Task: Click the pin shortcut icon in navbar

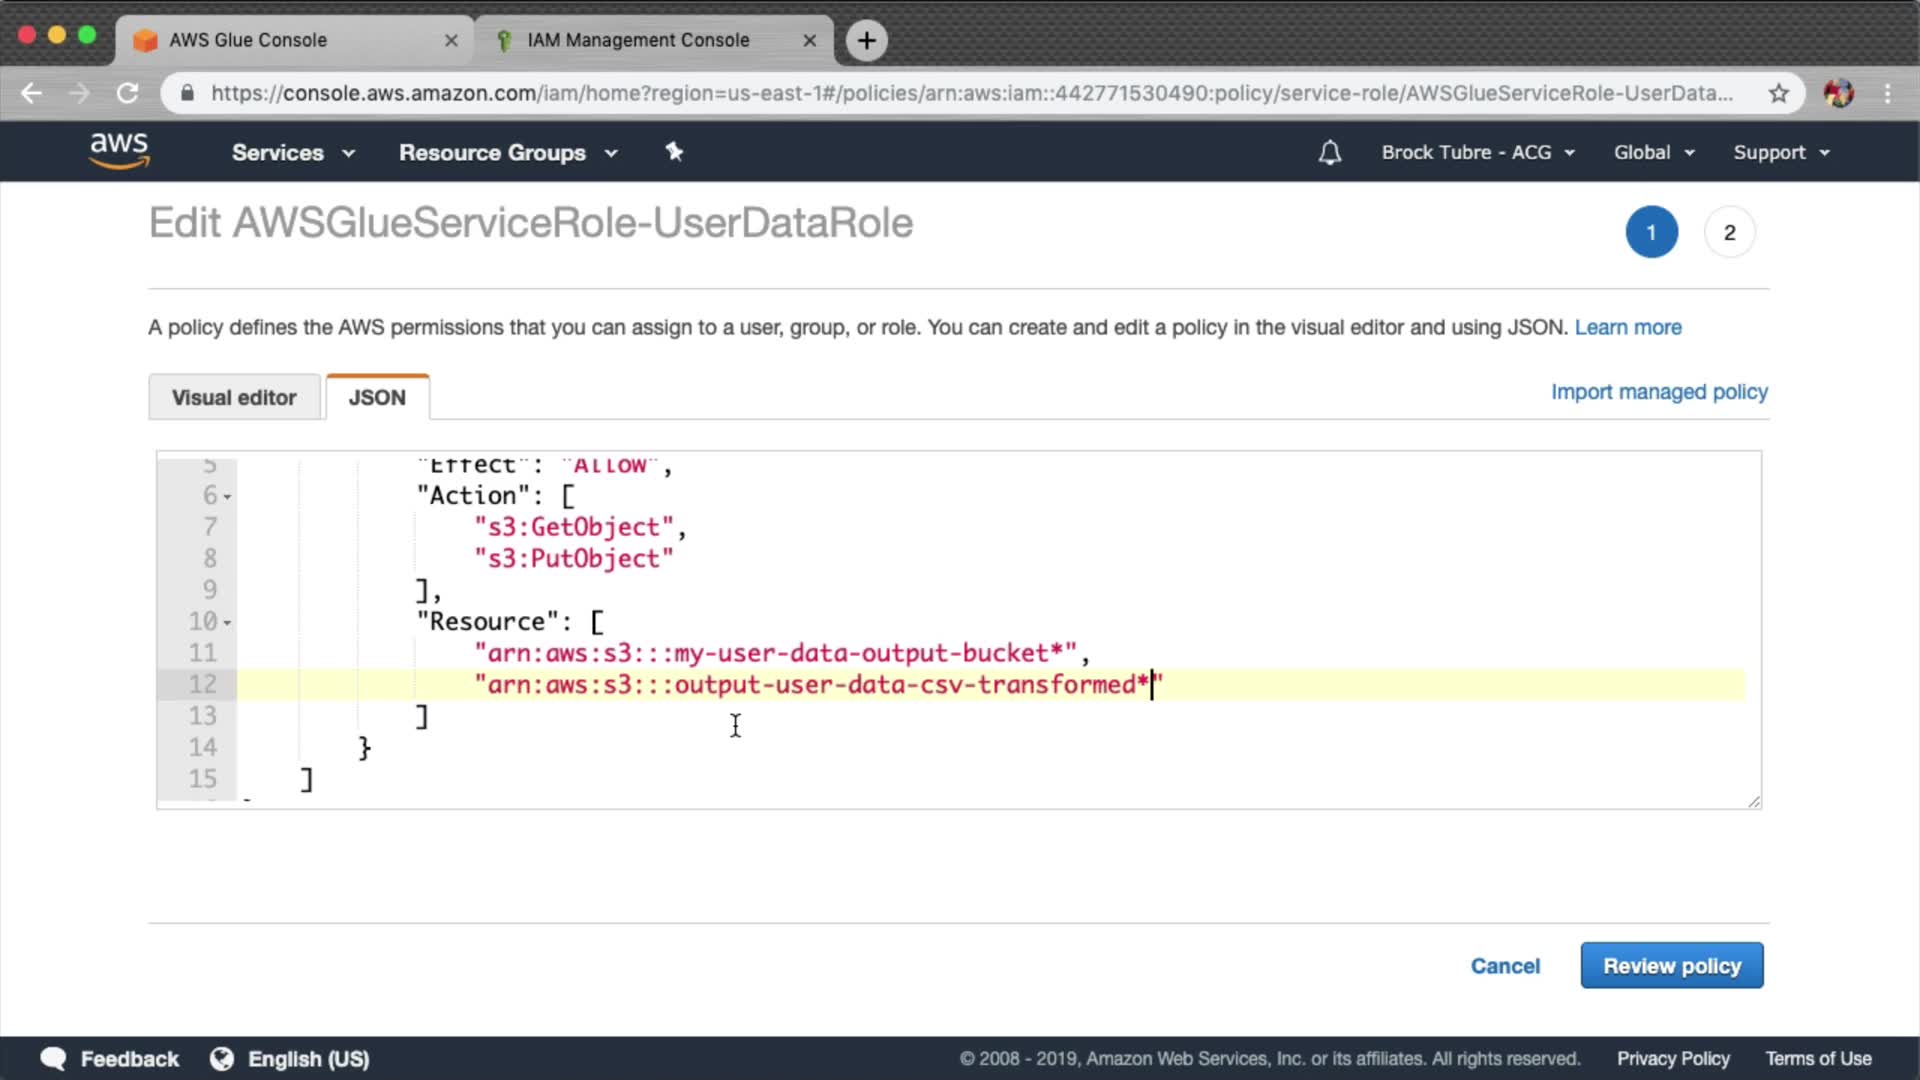Action: tap(674, 152)
